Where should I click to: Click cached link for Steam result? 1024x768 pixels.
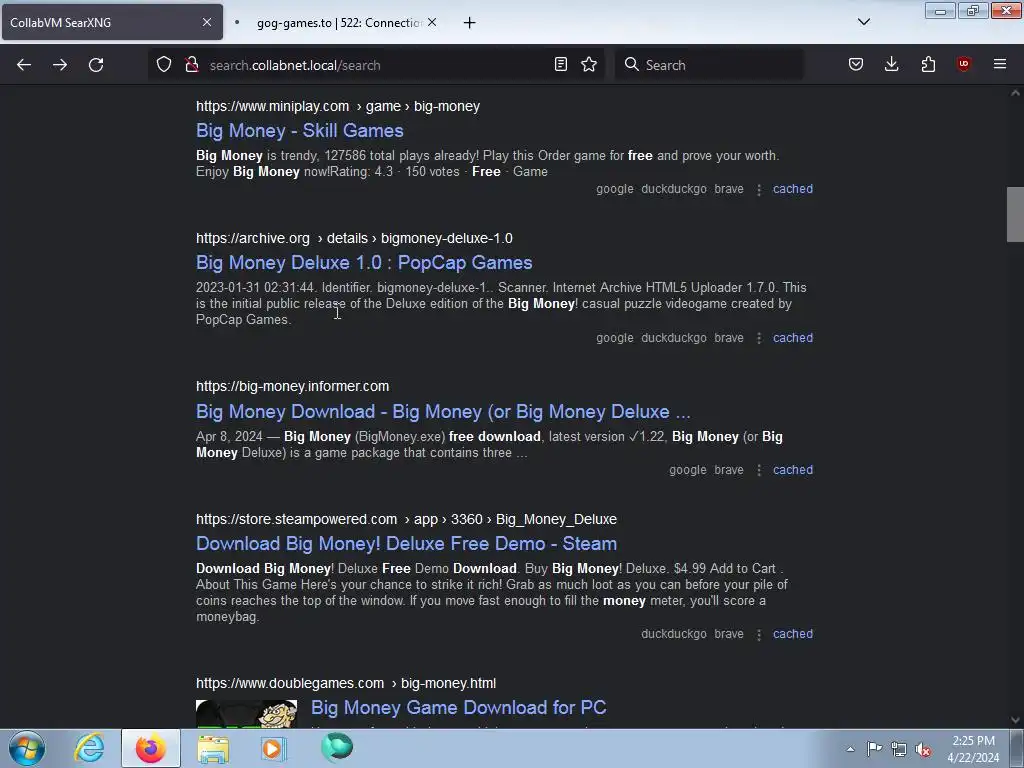tap(793, 633)
